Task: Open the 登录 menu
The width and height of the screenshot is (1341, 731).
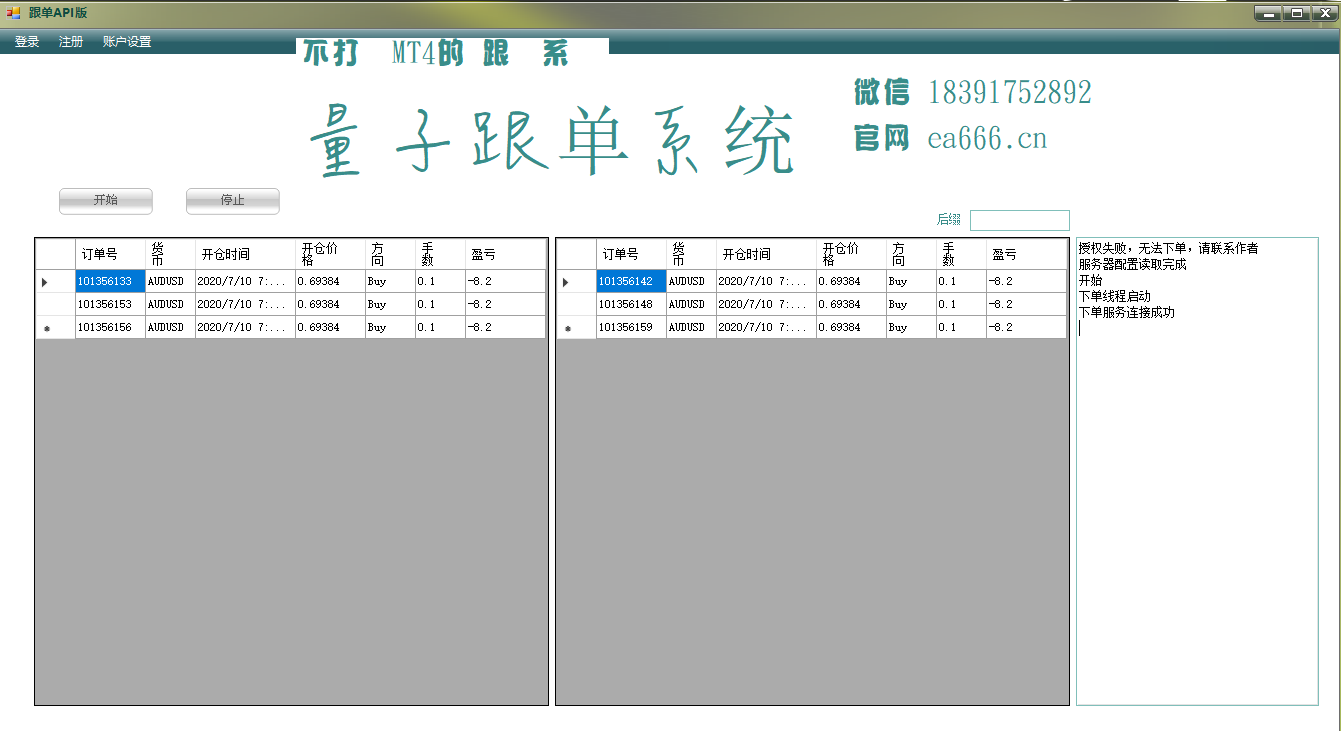Action: pos(27,42)
